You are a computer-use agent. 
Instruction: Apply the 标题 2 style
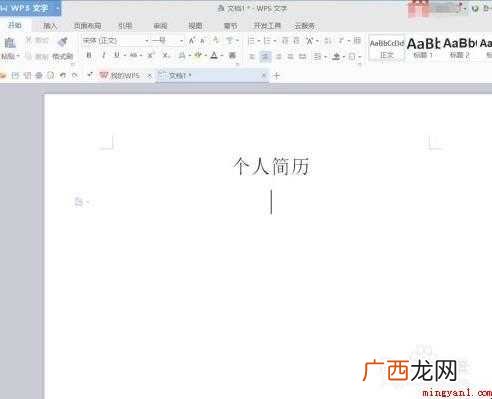pyautogui.click(x=460, y=48)
